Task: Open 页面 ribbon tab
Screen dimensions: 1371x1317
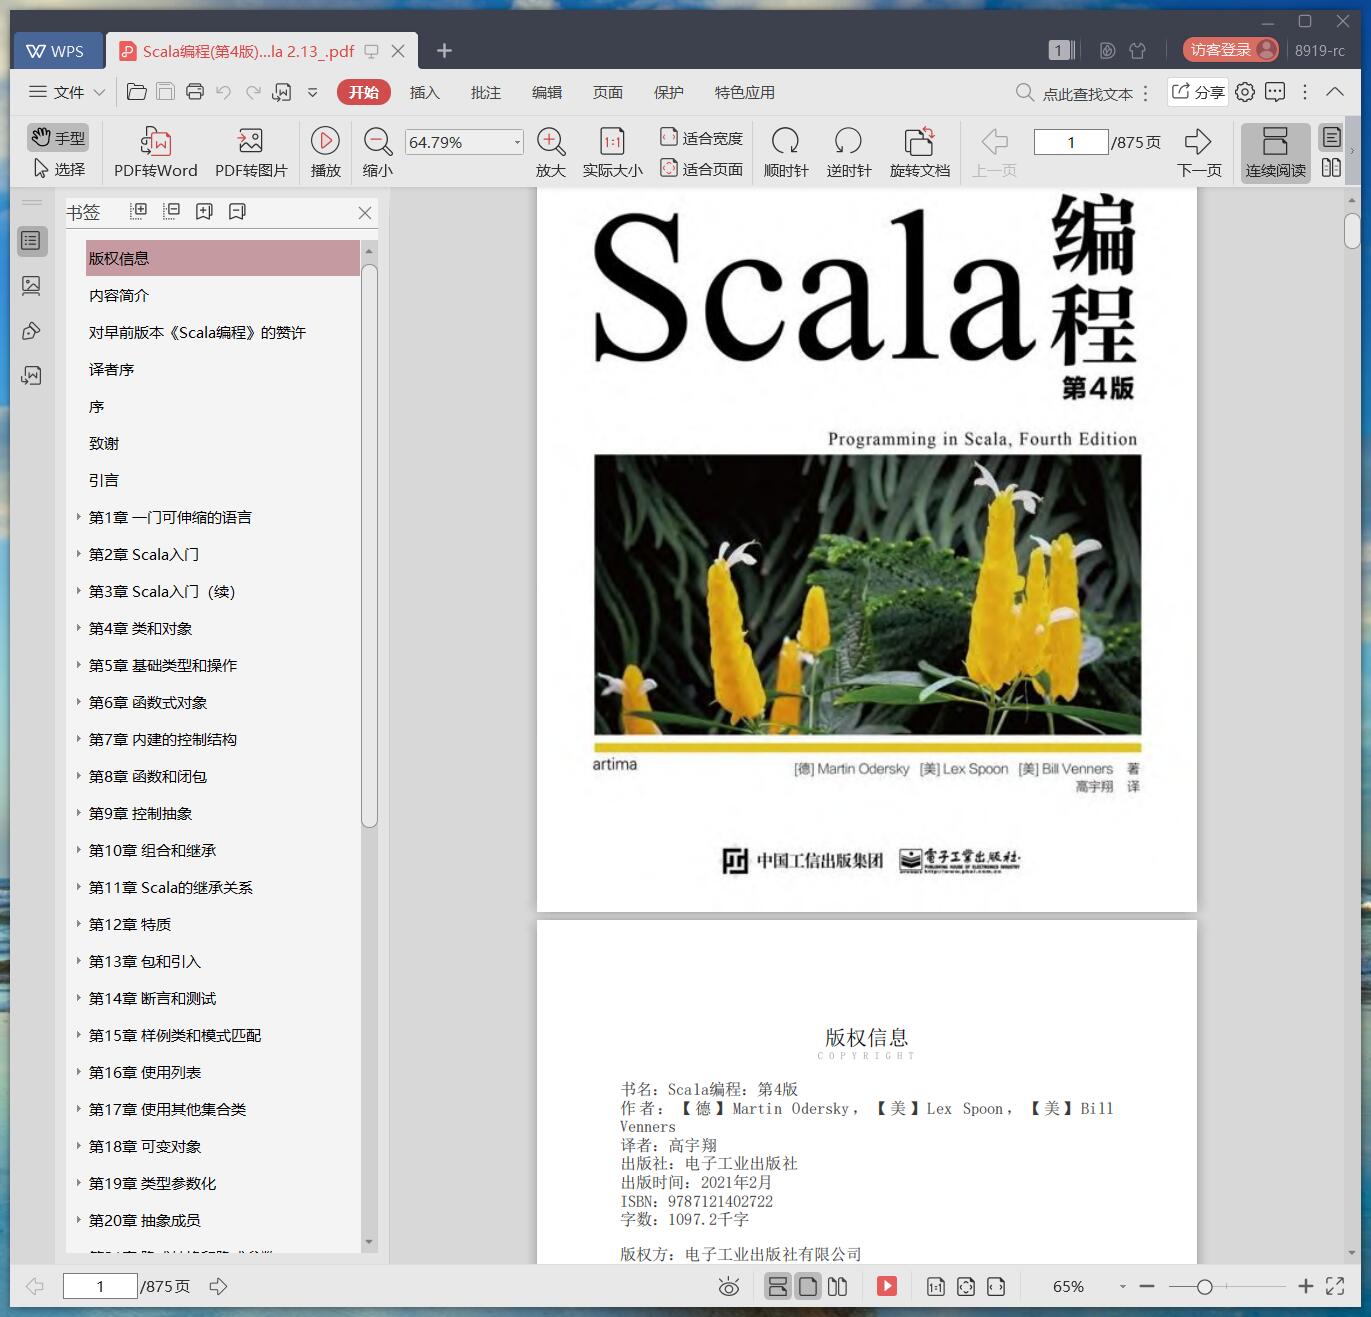Action: [607, 92]
